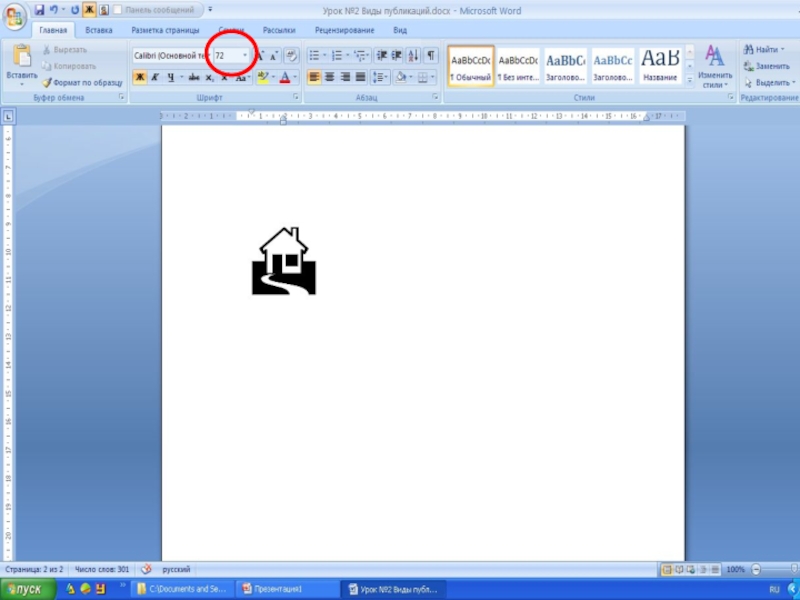Click the bulleted list icon
The image size is (800, 600).
(314, 56)
